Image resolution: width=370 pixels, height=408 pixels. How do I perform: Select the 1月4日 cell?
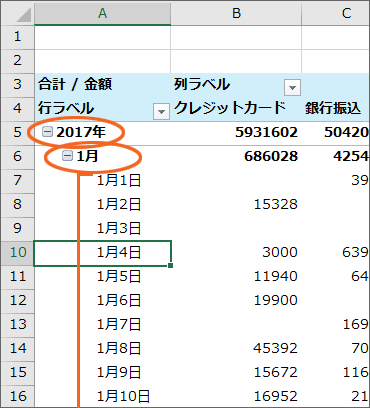click(102, 253)
